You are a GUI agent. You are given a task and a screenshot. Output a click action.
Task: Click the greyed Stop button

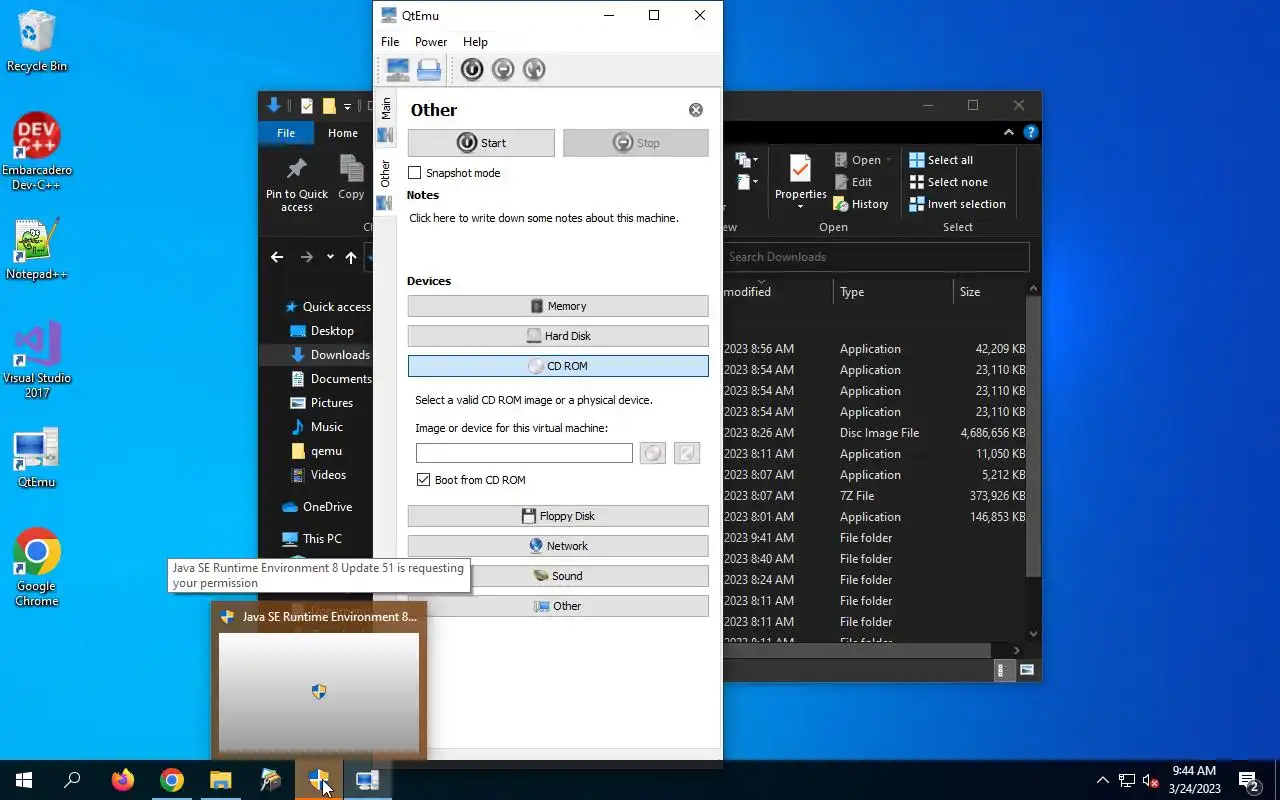click(636, 143)
